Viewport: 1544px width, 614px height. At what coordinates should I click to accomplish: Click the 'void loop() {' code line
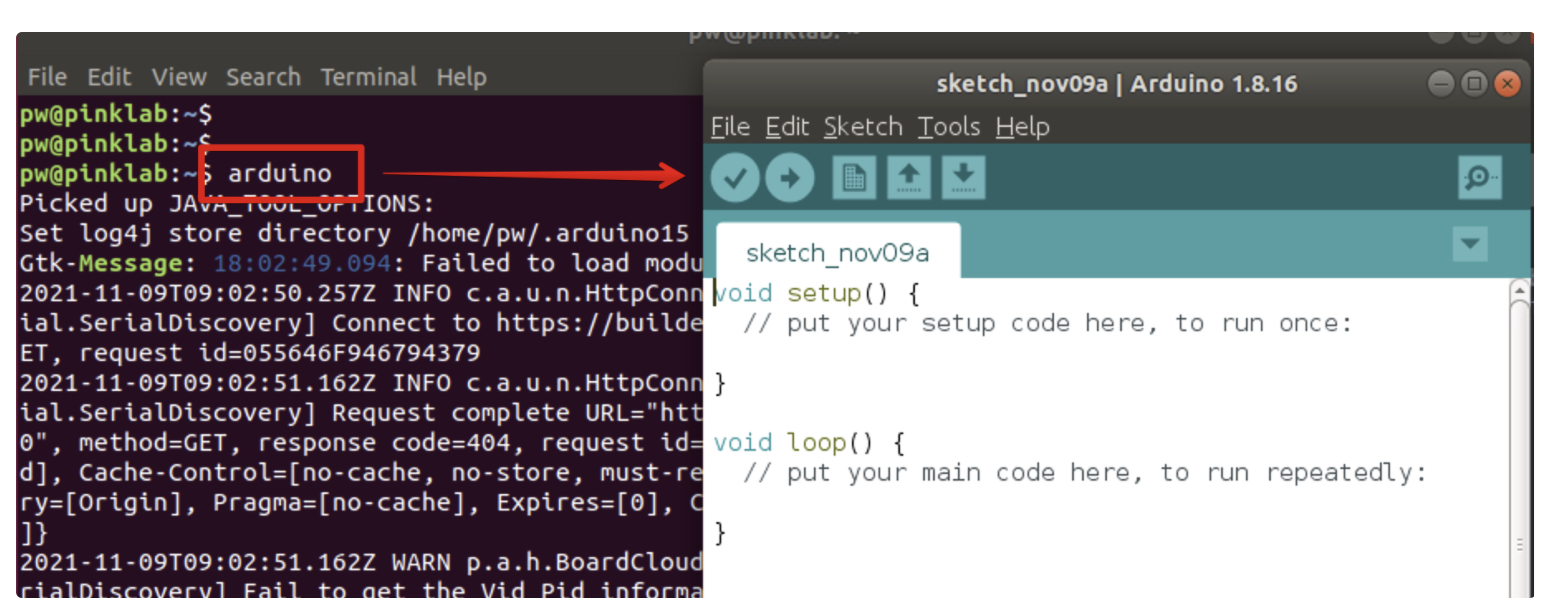[x=808, y=443]
